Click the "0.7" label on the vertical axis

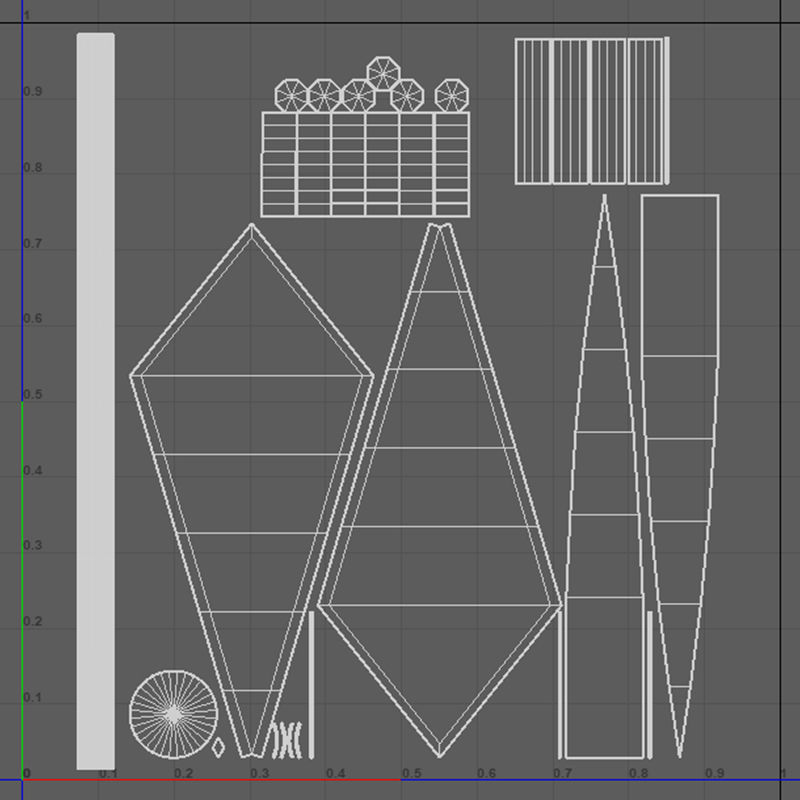pyautogui.click(x=33, y=243)
